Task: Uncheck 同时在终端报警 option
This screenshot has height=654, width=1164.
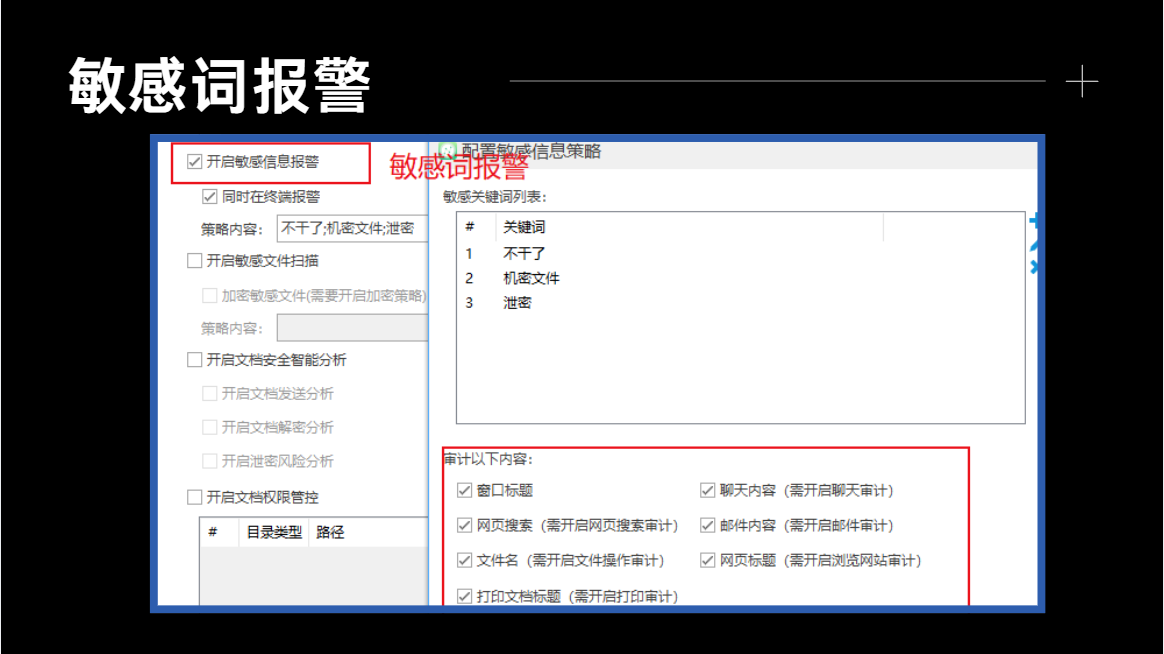Action: click(x=209, y=197)
